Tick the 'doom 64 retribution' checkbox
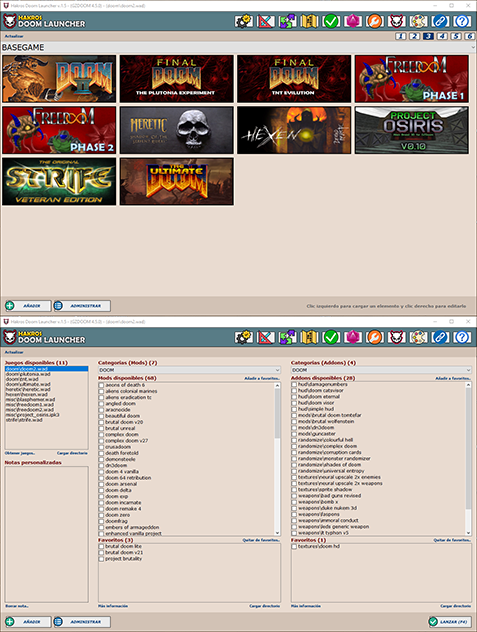477x632 pixels. 101,478
